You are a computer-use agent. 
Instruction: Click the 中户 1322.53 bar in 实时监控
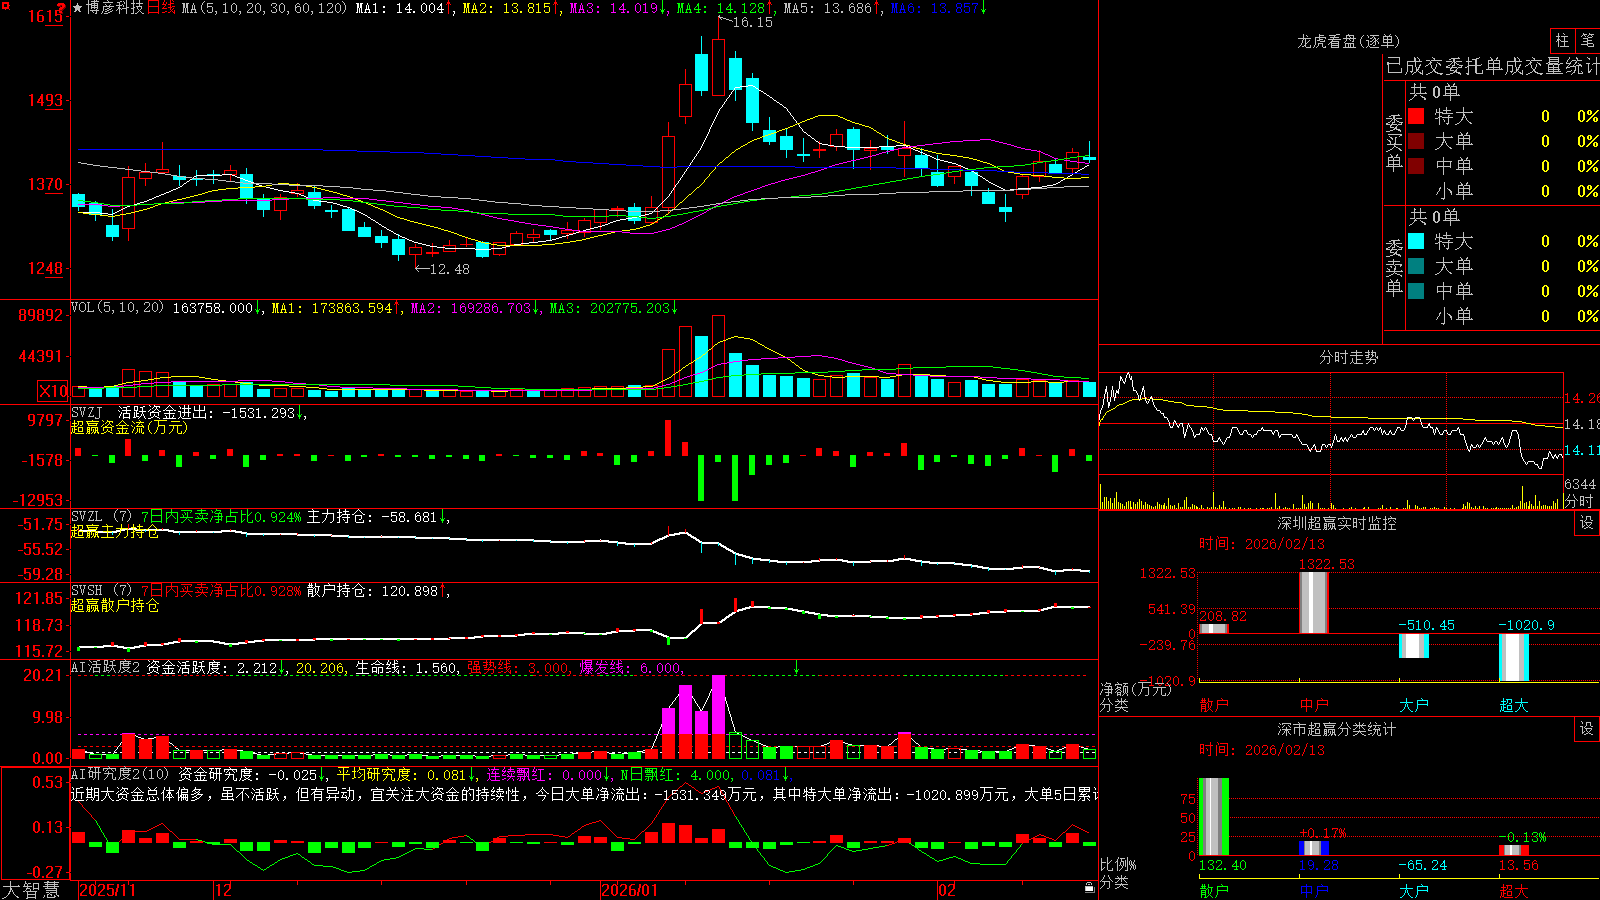[x=1314, y=603]
